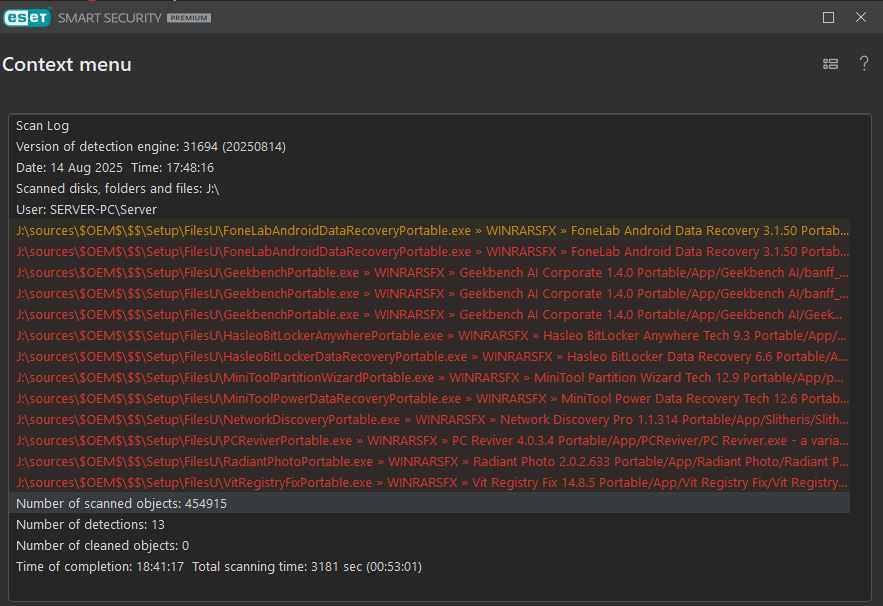Select the GeekbenchPortable.exe row ending in Geek...
Viewport: 883px width, 606px height.
point(430,315)
